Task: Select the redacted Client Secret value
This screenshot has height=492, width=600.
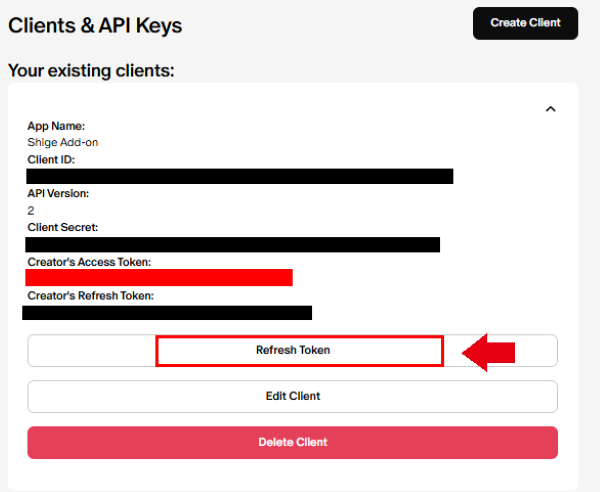Action: point(232,244)
